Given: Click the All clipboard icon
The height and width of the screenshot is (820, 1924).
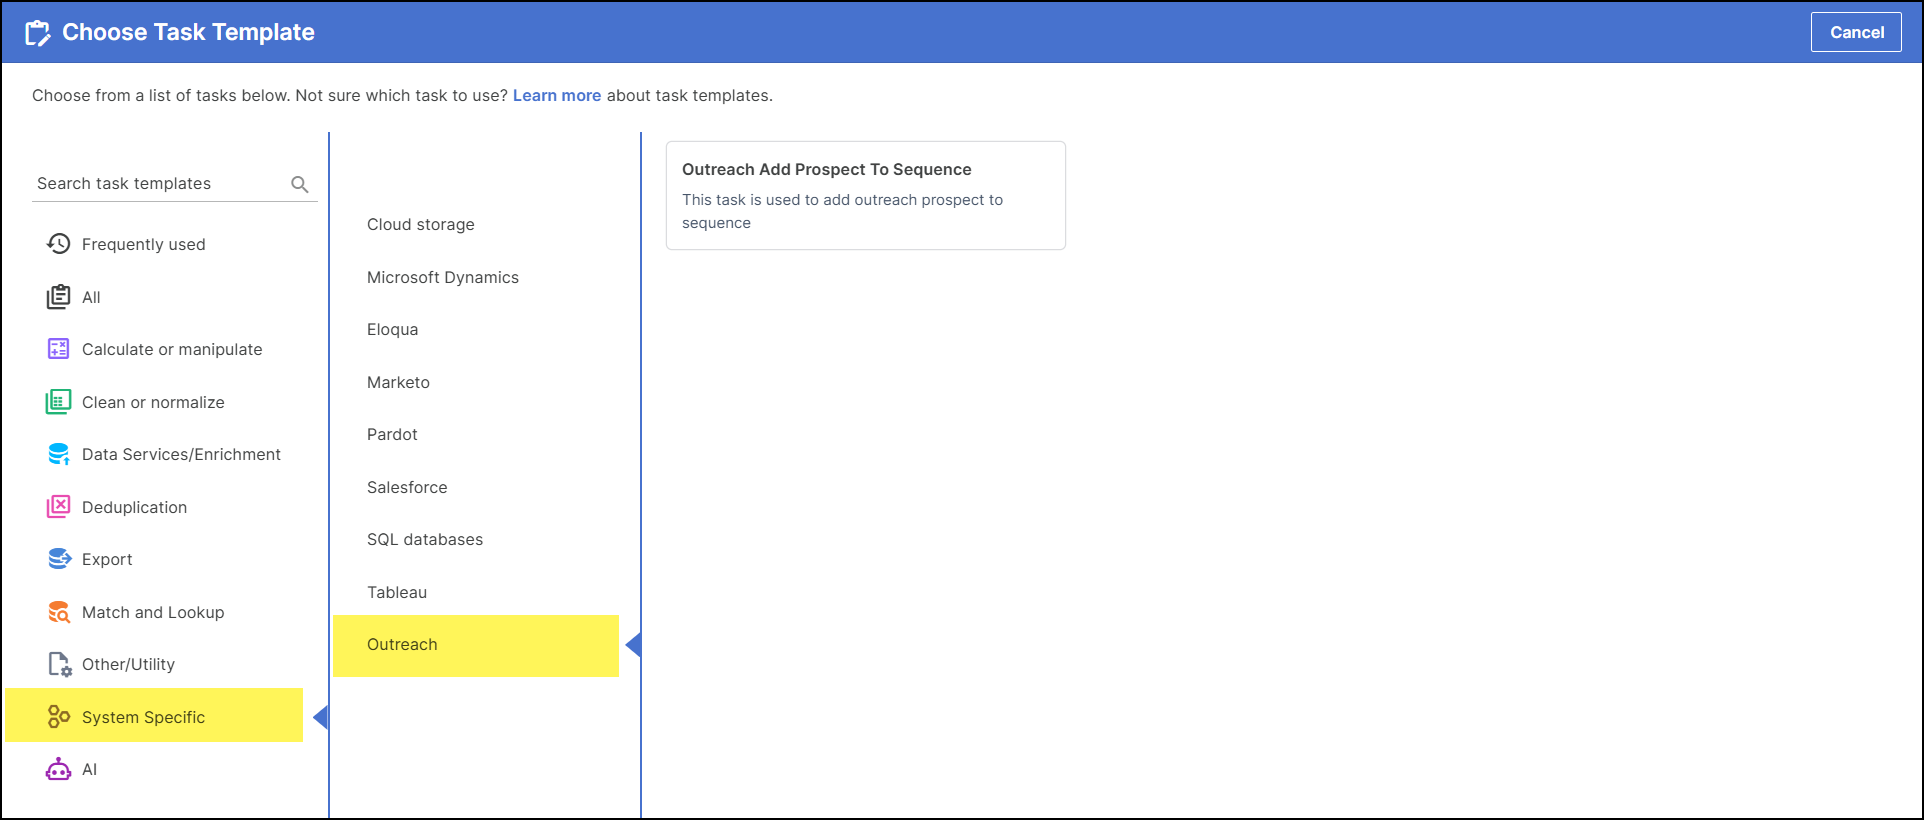Looking at the screenshot, I should pyautogui.click(x=59, y=297).
